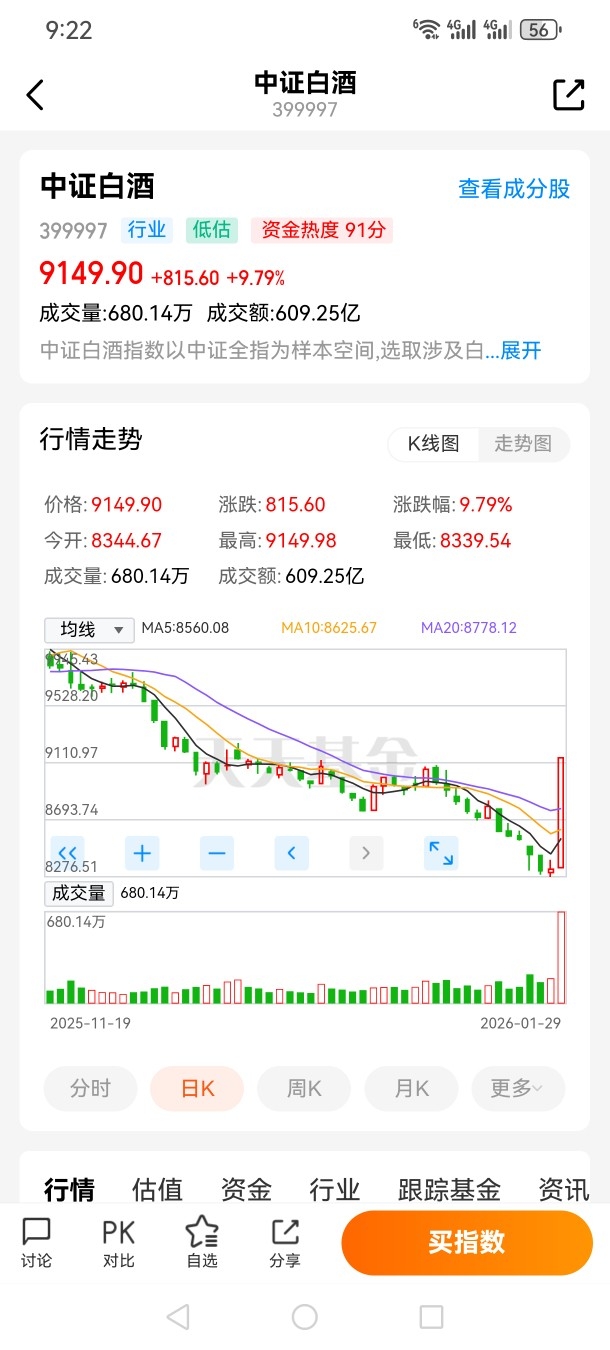Expand index description with 展开
The width and height of the screenshot is (610, 1350).
coord(520,350)
